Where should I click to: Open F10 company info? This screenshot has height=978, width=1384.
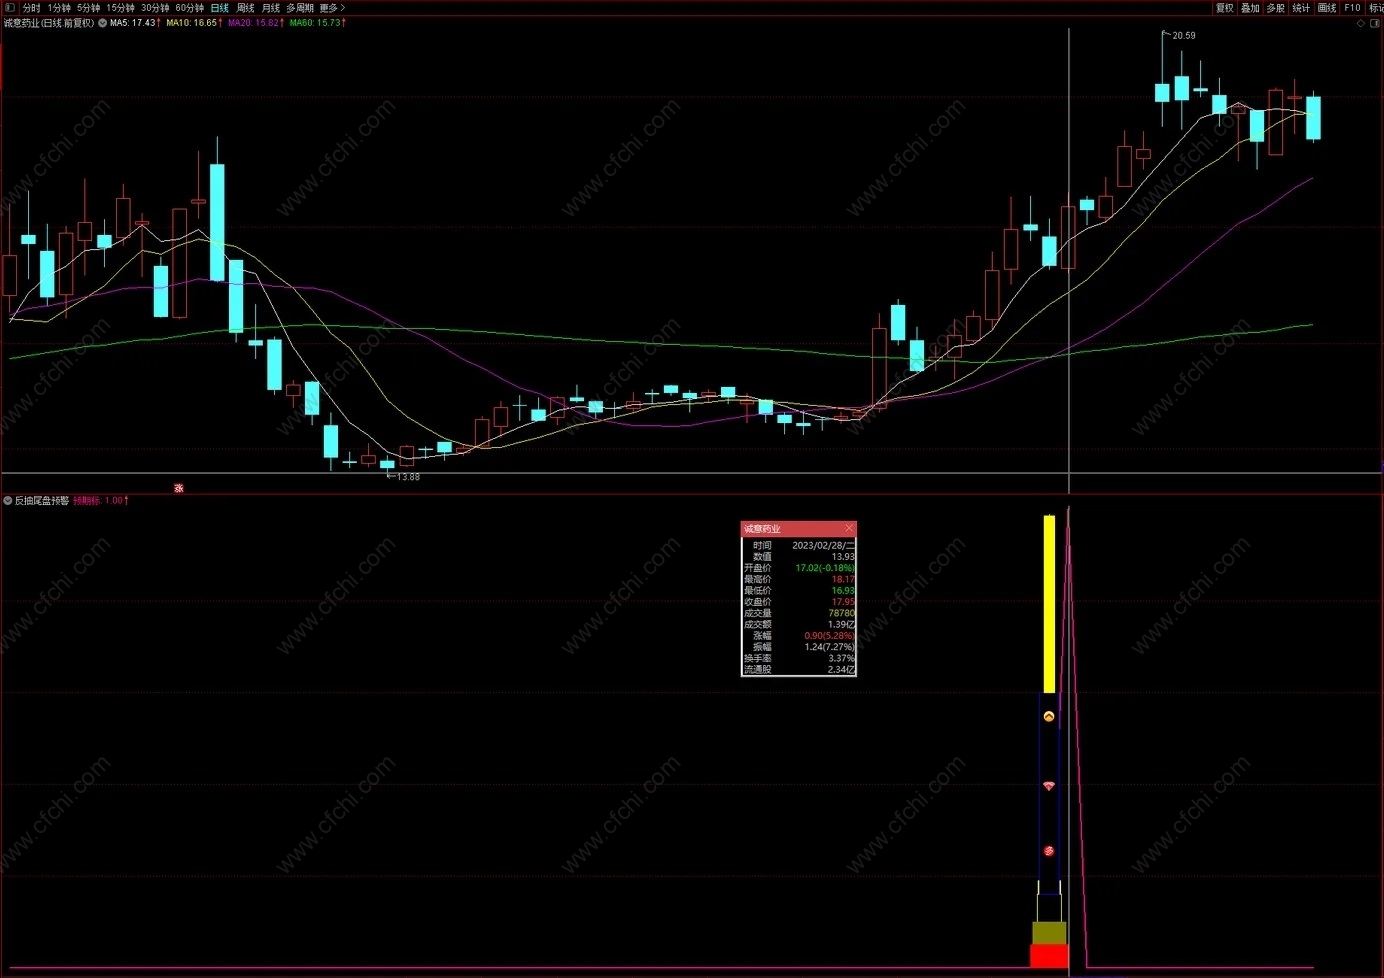pyautogui.click(x=1352, y=7)
